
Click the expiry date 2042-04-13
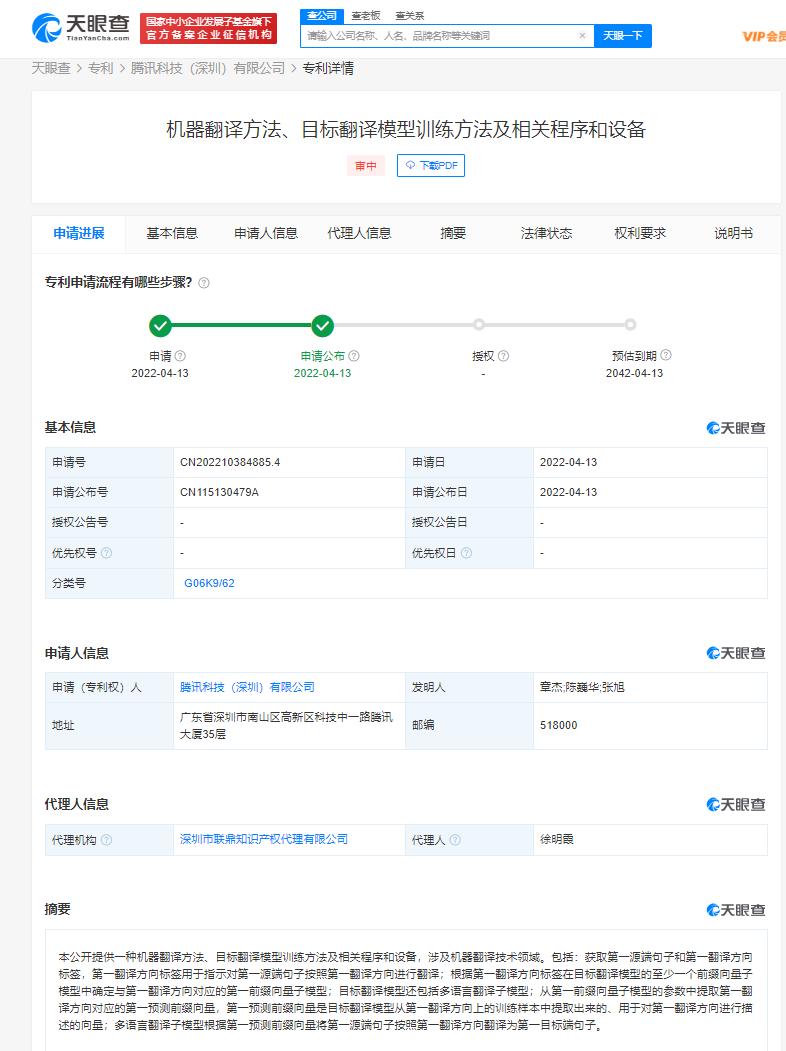(635, 373)
